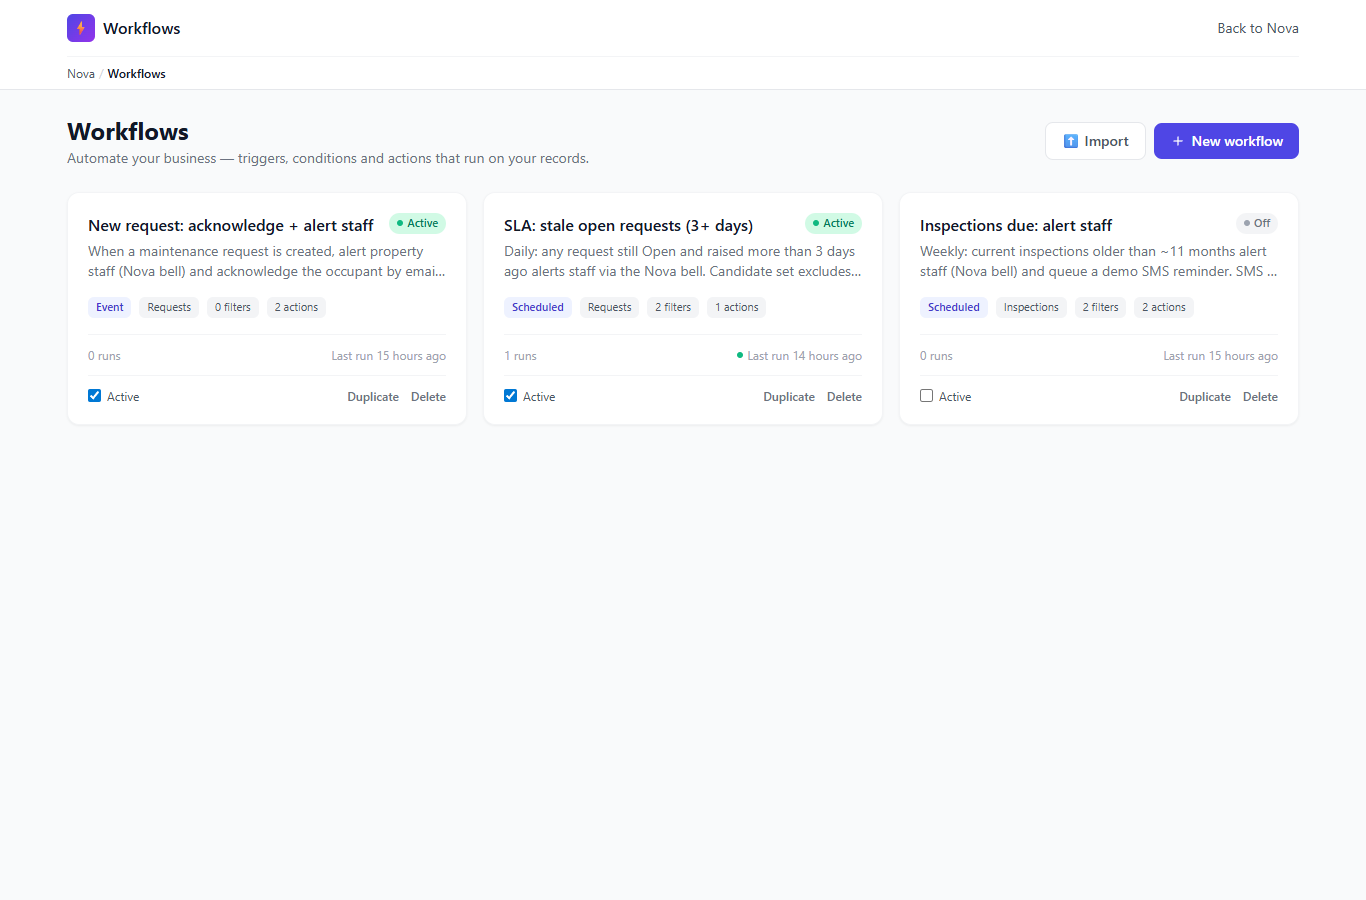Duplicate the New request acknowledge workflow
Viewport: 1366px width, 900px height.
pyautogui.click(x=373, y=397)
